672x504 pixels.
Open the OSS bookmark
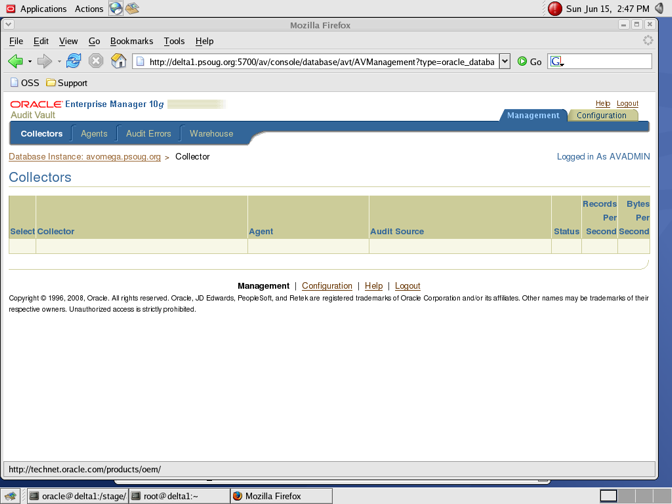click(24, 83)
